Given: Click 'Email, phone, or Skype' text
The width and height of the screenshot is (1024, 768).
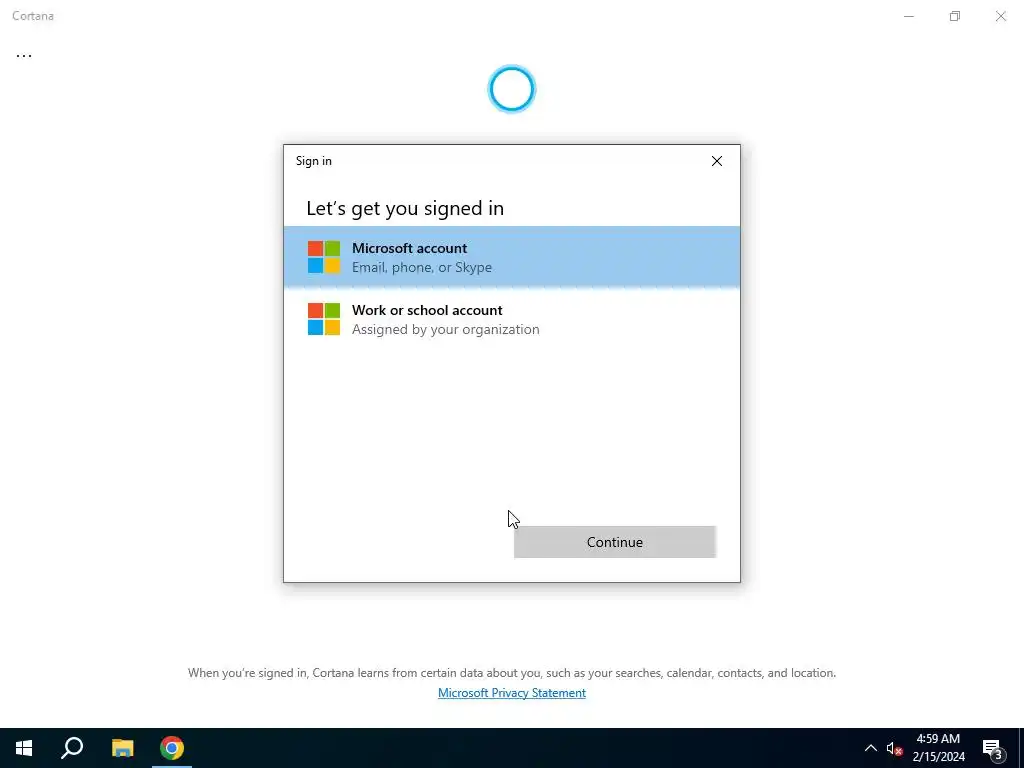Looking at the screenshot, I should coord(422,267).
